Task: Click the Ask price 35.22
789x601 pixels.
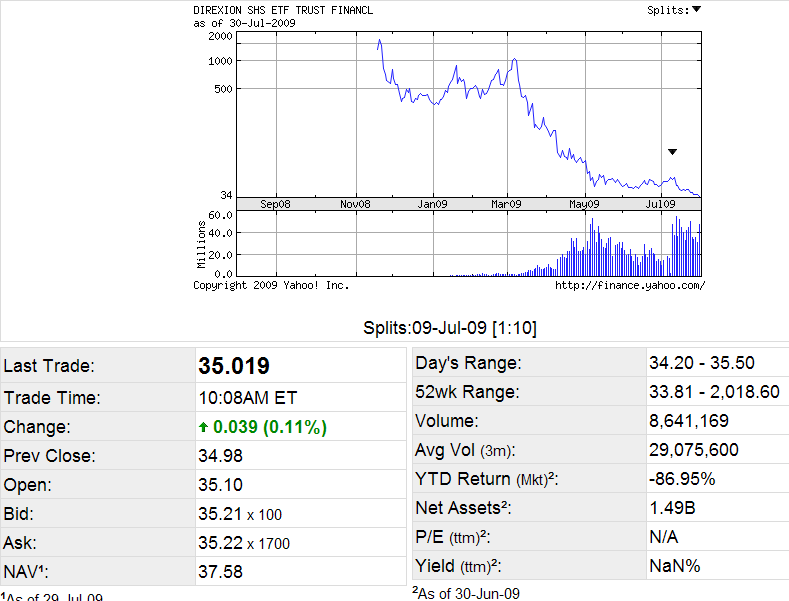Action: coord(220,543)
